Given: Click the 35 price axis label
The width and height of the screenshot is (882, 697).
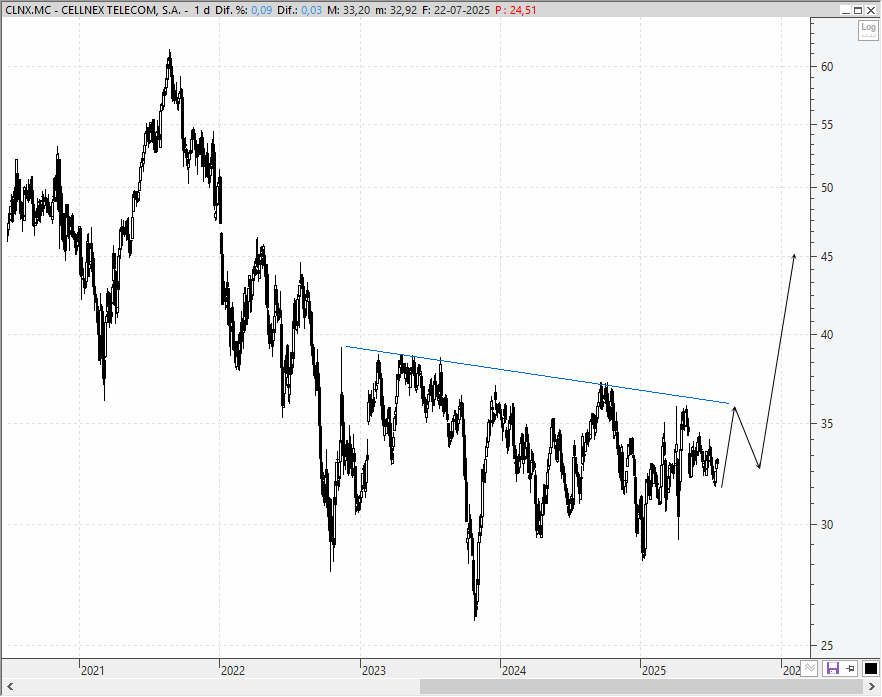Looking at the screenshot, I should pos(826,424).
